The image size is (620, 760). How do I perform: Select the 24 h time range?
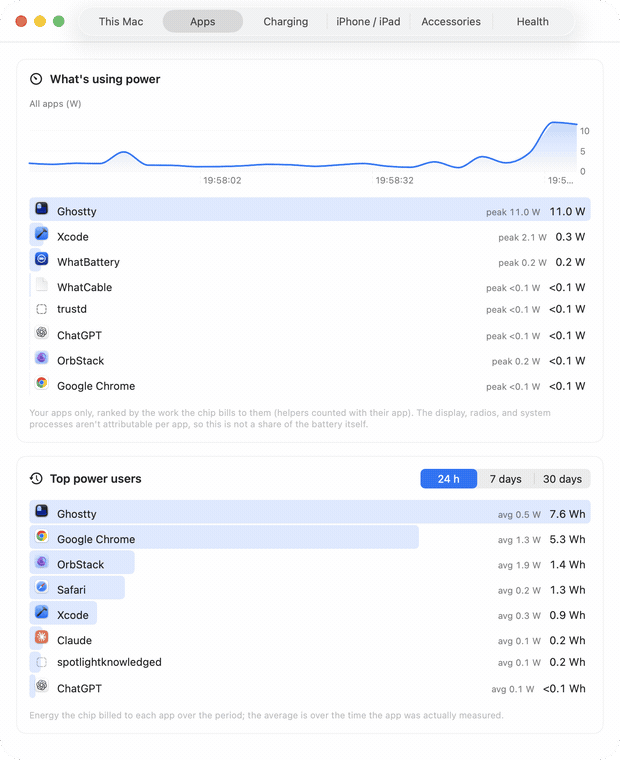click(448, 479)
